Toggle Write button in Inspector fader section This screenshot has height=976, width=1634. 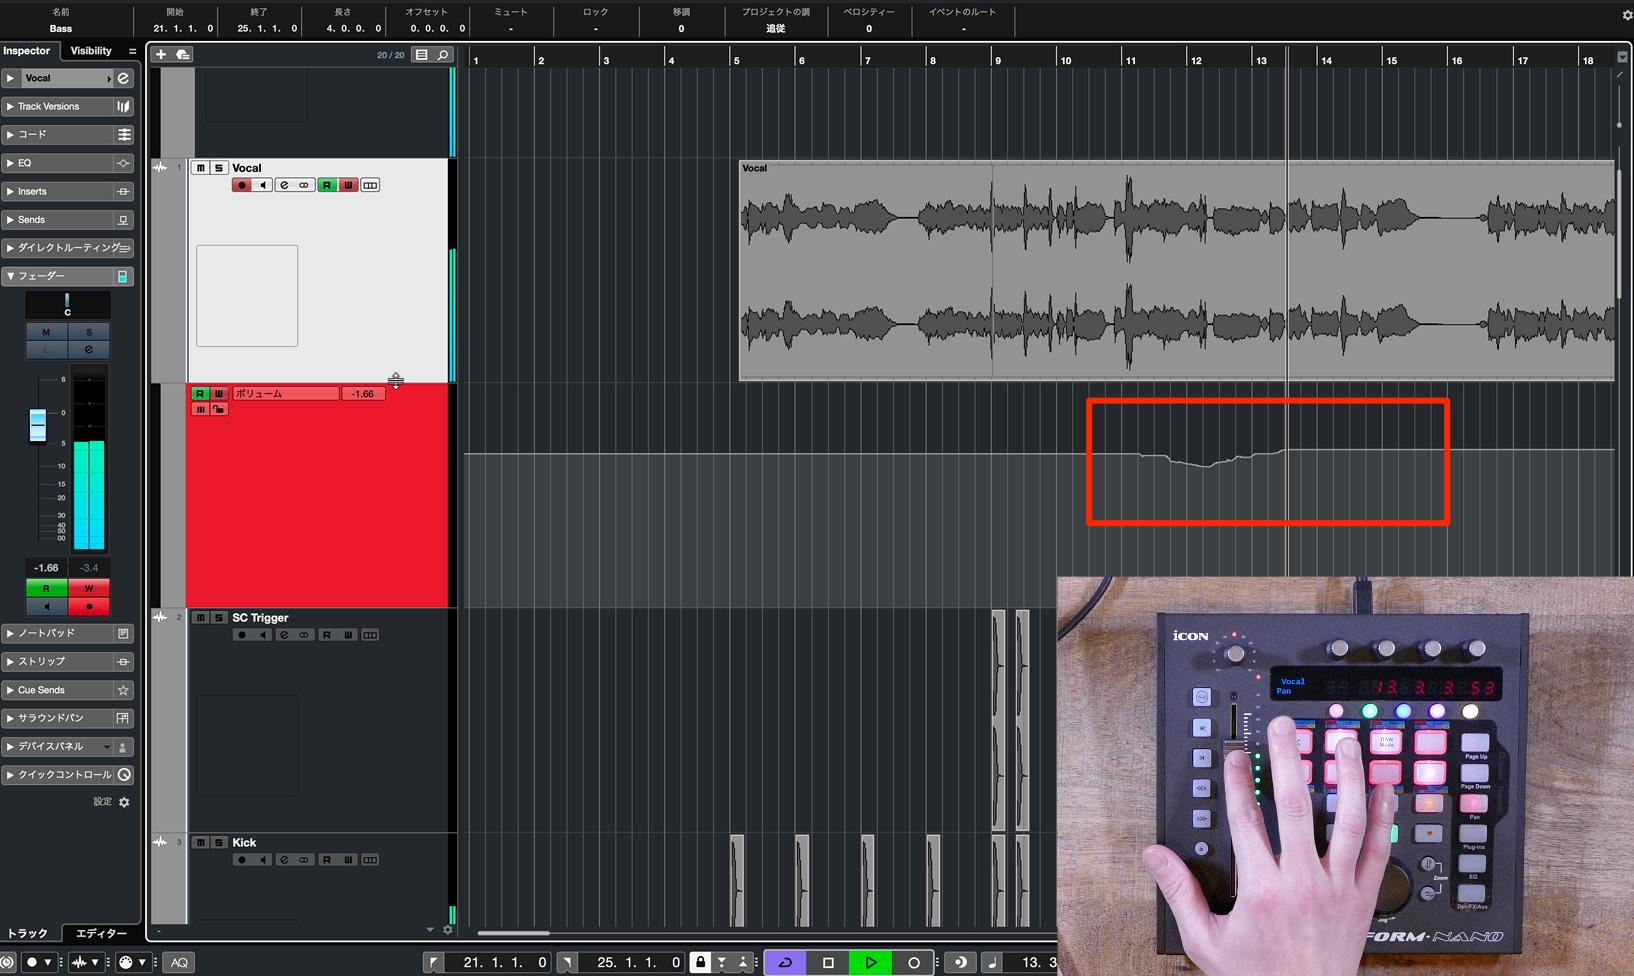tap(89, 588)
